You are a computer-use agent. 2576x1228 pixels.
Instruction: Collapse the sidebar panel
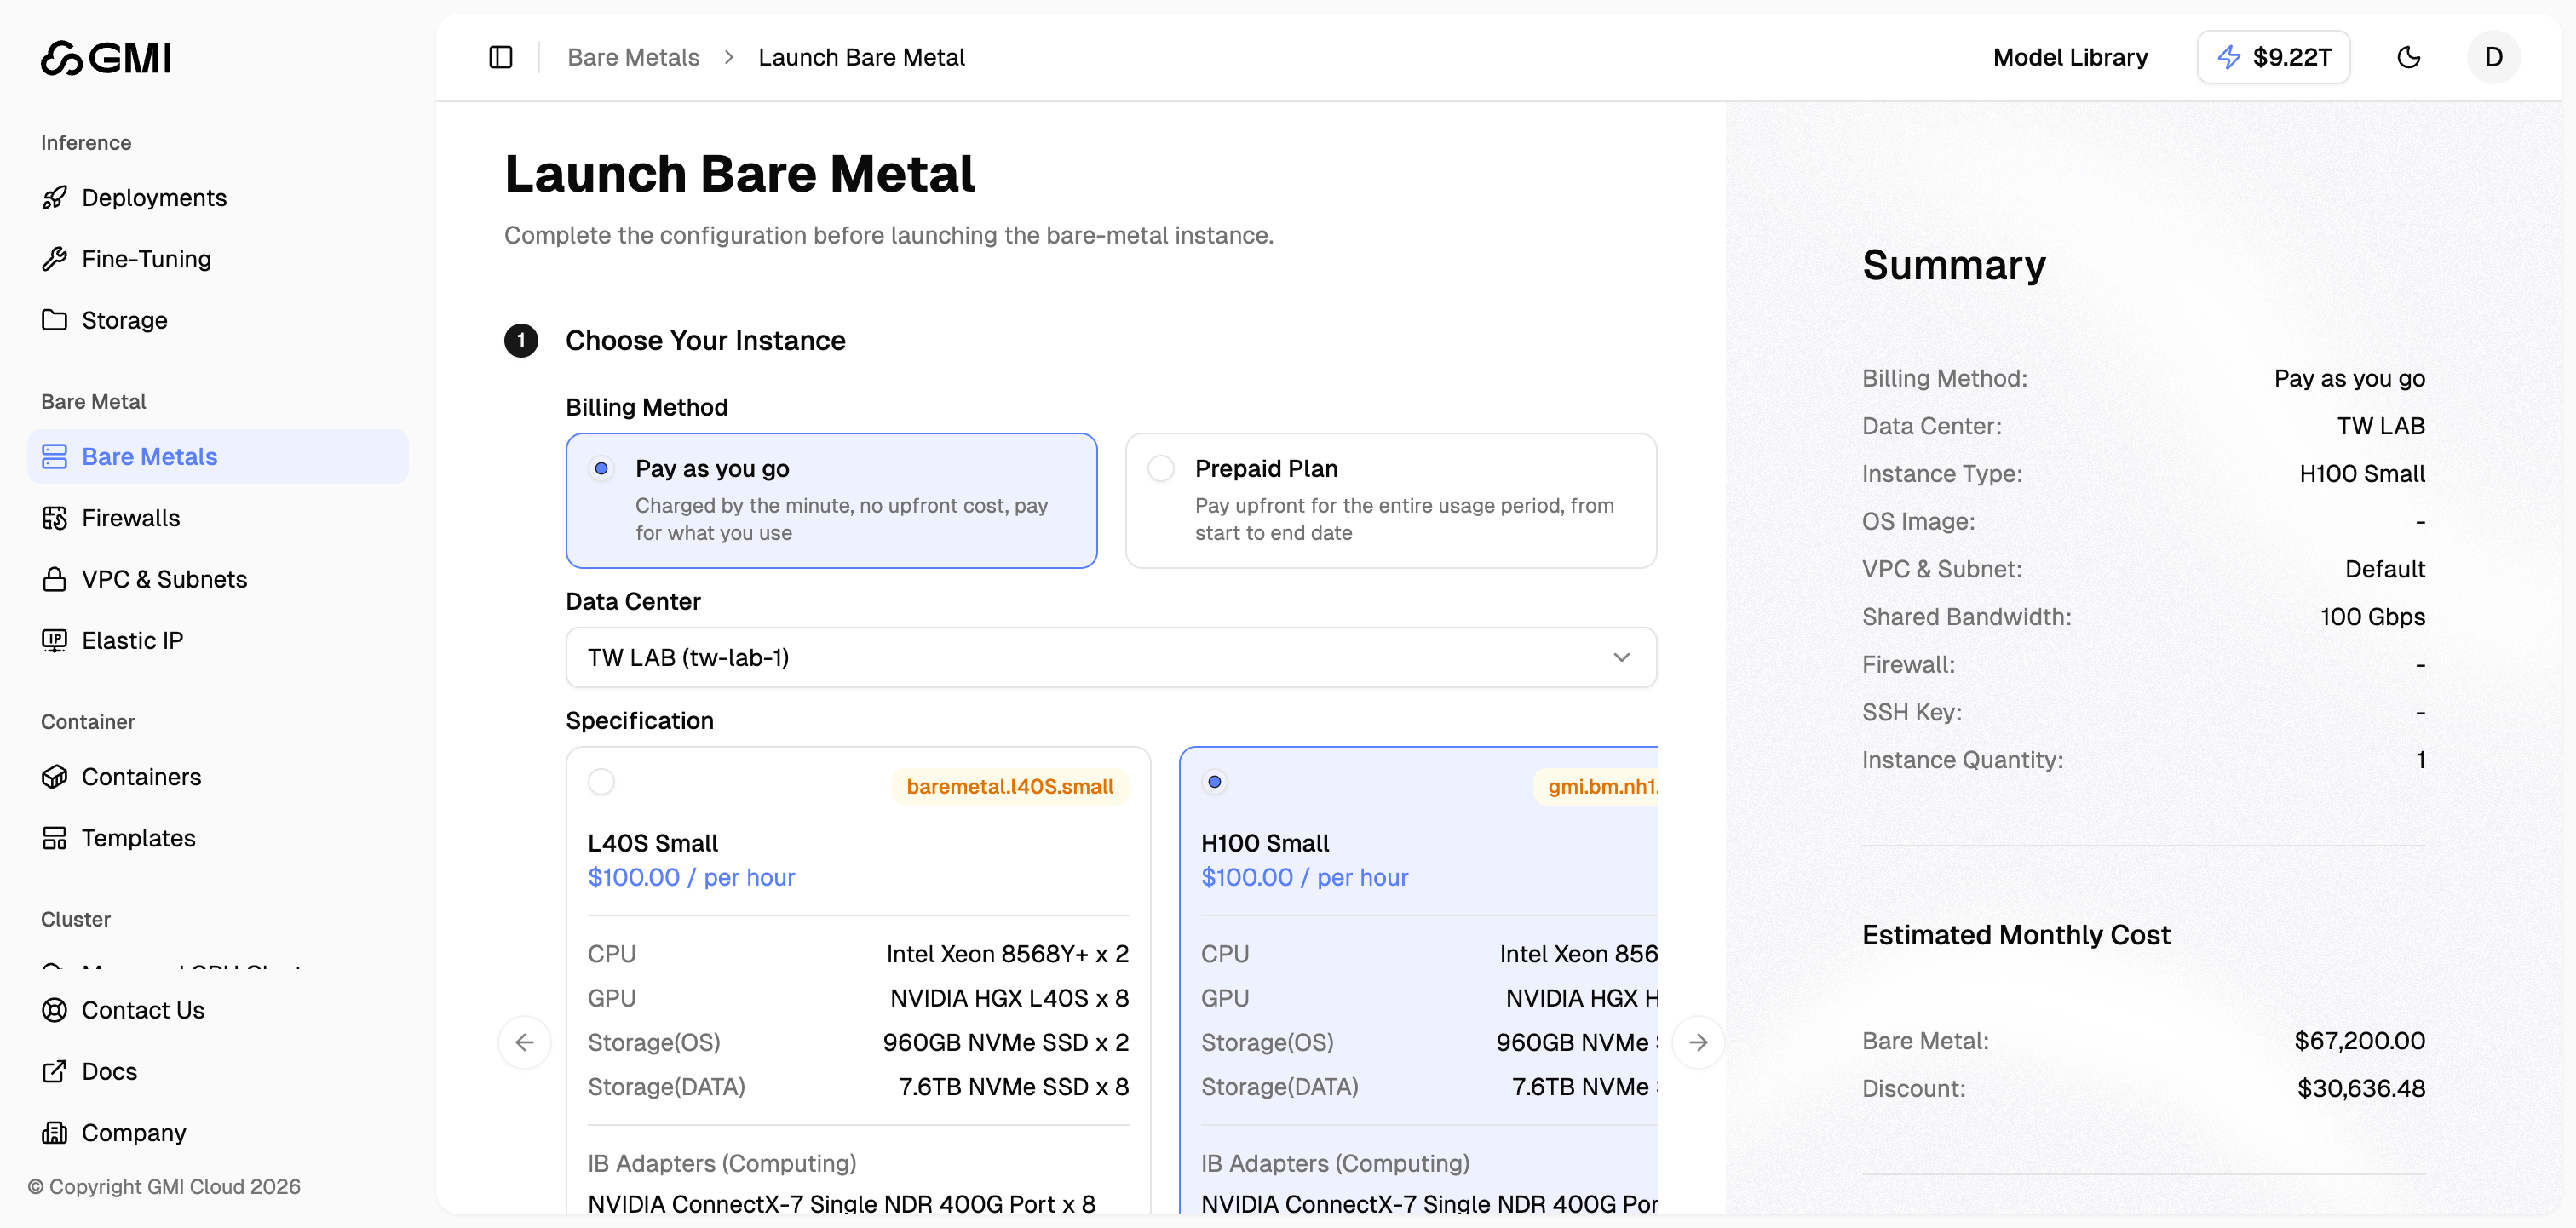pos(500,57)
